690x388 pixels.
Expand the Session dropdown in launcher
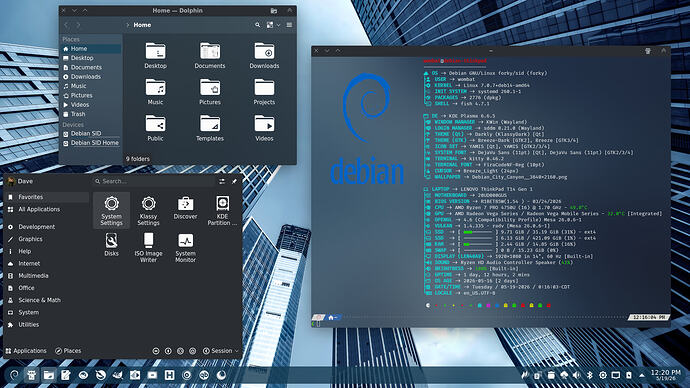pyautogui.click(x=220, y=351)
